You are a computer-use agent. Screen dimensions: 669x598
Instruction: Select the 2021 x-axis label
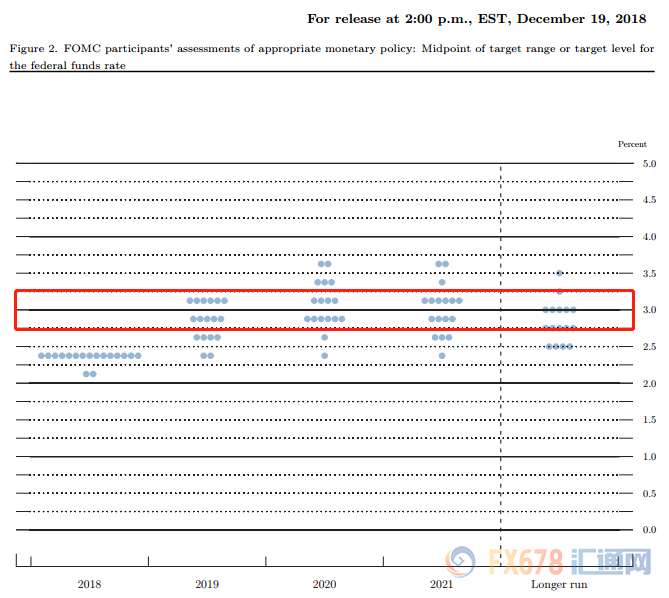tap(442, 584)
